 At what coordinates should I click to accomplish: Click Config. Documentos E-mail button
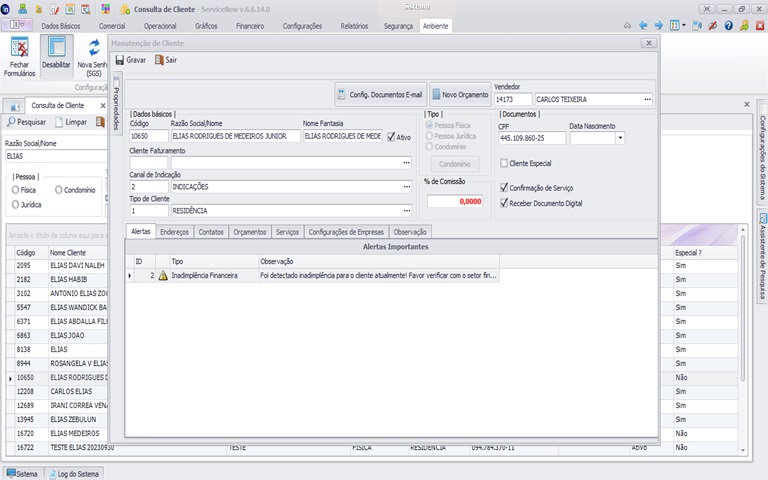coord(379,95)
